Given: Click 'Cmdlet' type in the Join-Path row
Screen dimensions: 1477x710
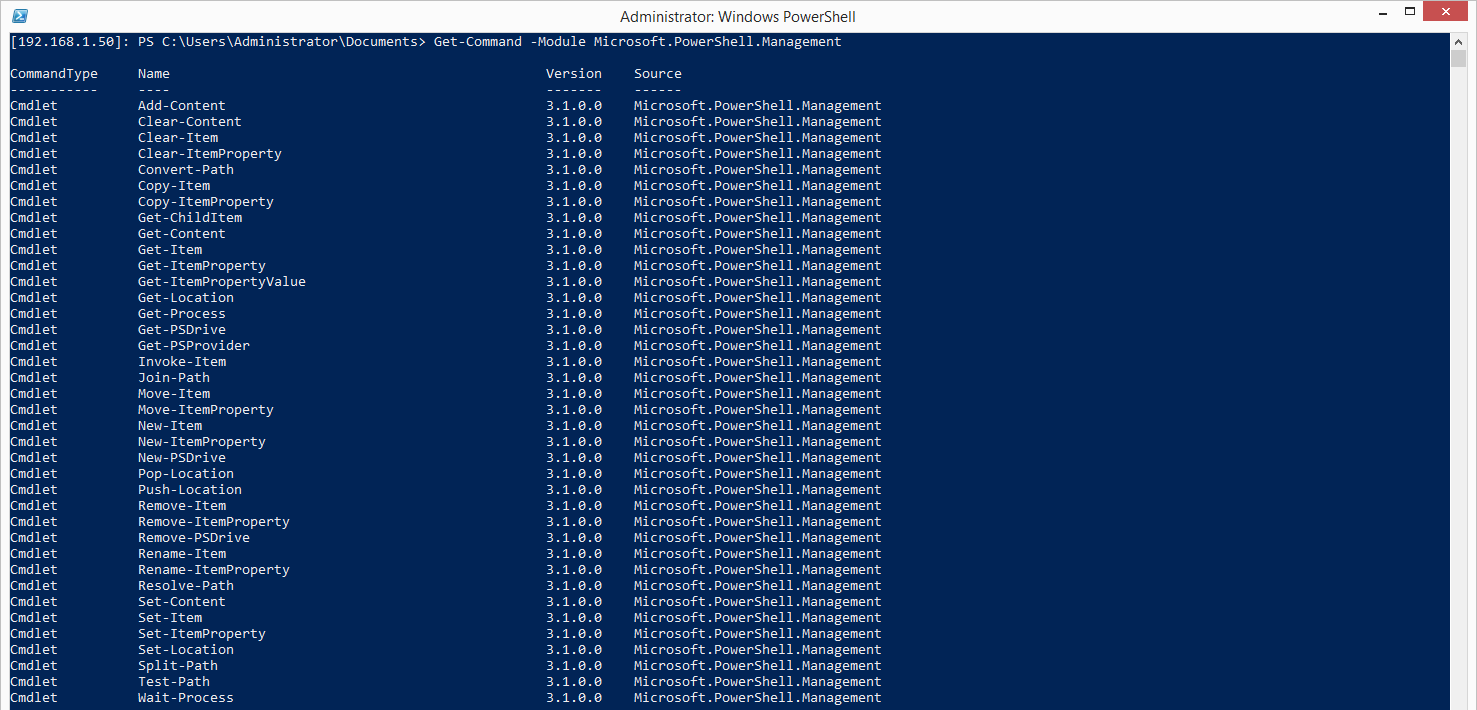Looking at the screenshot, I should 34,378.
